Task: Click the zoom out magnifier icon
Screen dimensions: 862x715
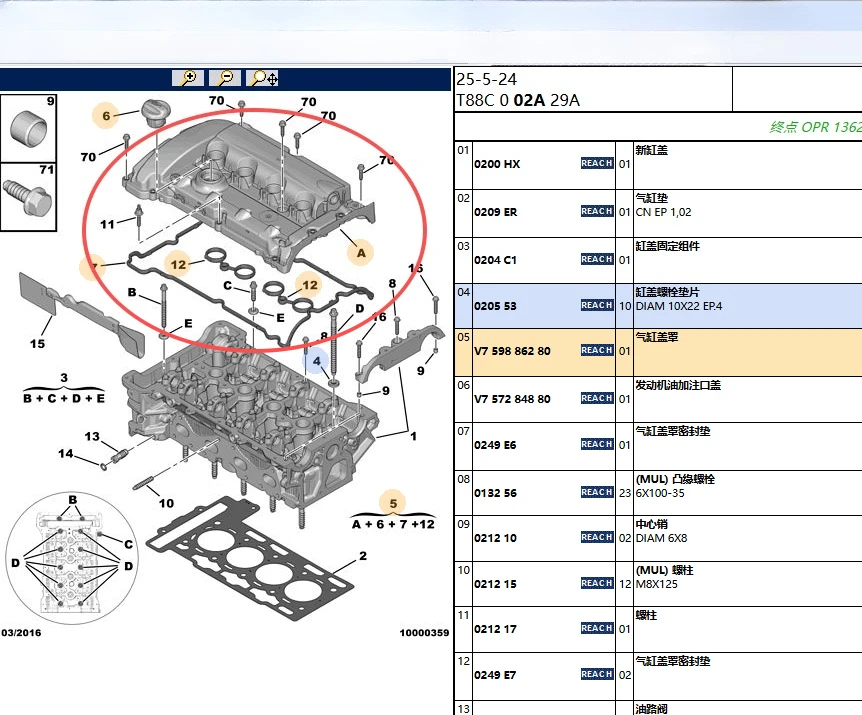Action: tap(225, 78)
